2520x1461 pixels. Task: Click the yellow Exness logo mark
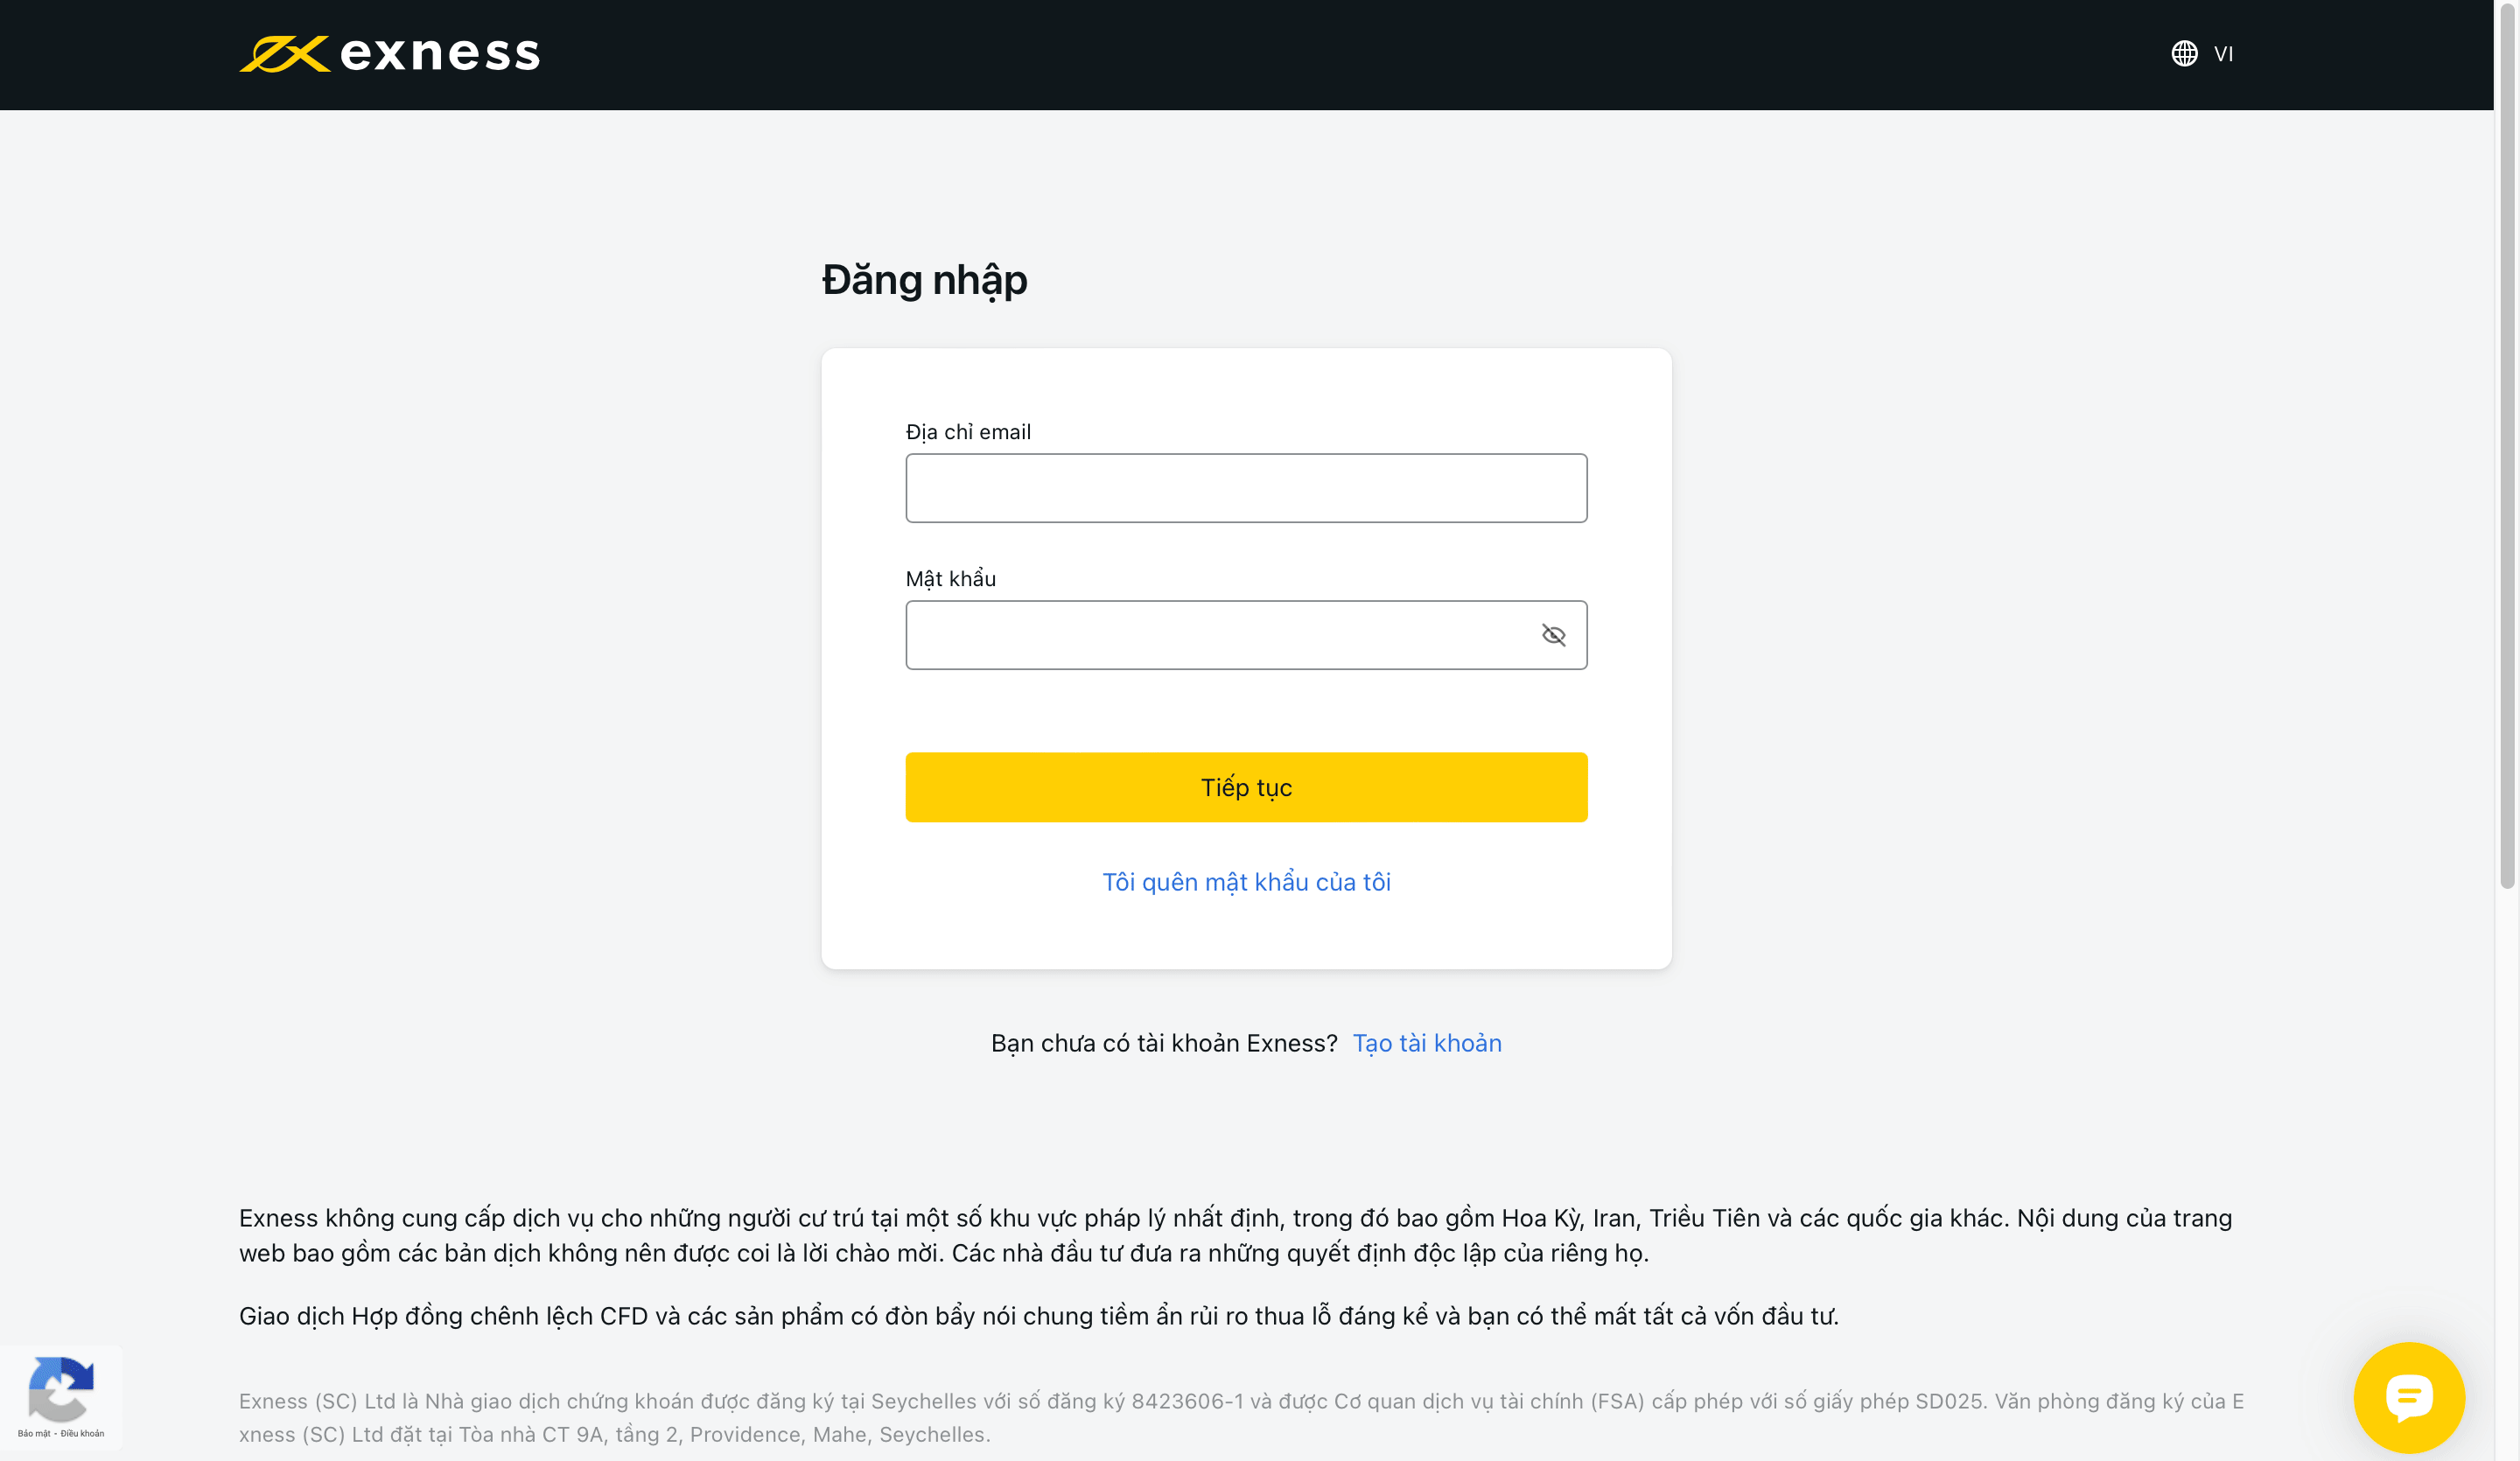click(x=283, y=54)
